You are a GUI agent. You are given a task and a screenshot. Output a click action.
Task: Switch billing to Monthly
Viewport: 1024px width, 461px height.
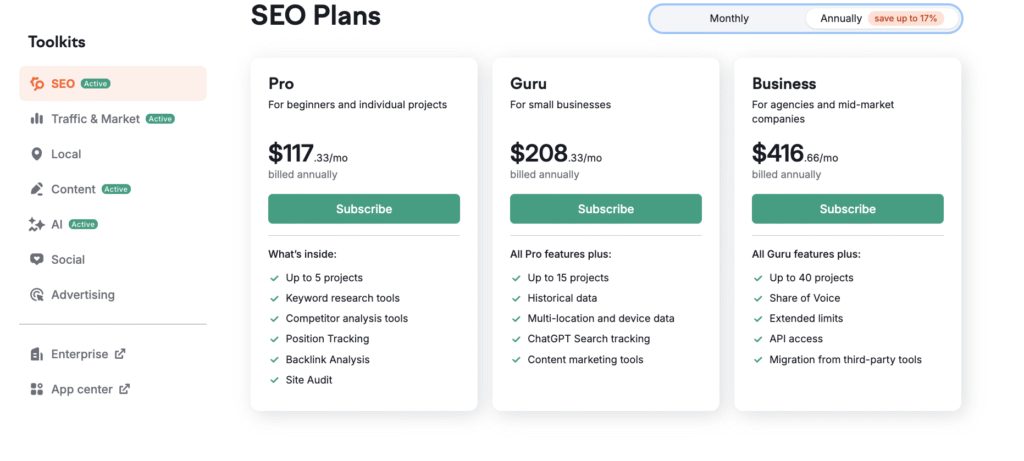729,18
